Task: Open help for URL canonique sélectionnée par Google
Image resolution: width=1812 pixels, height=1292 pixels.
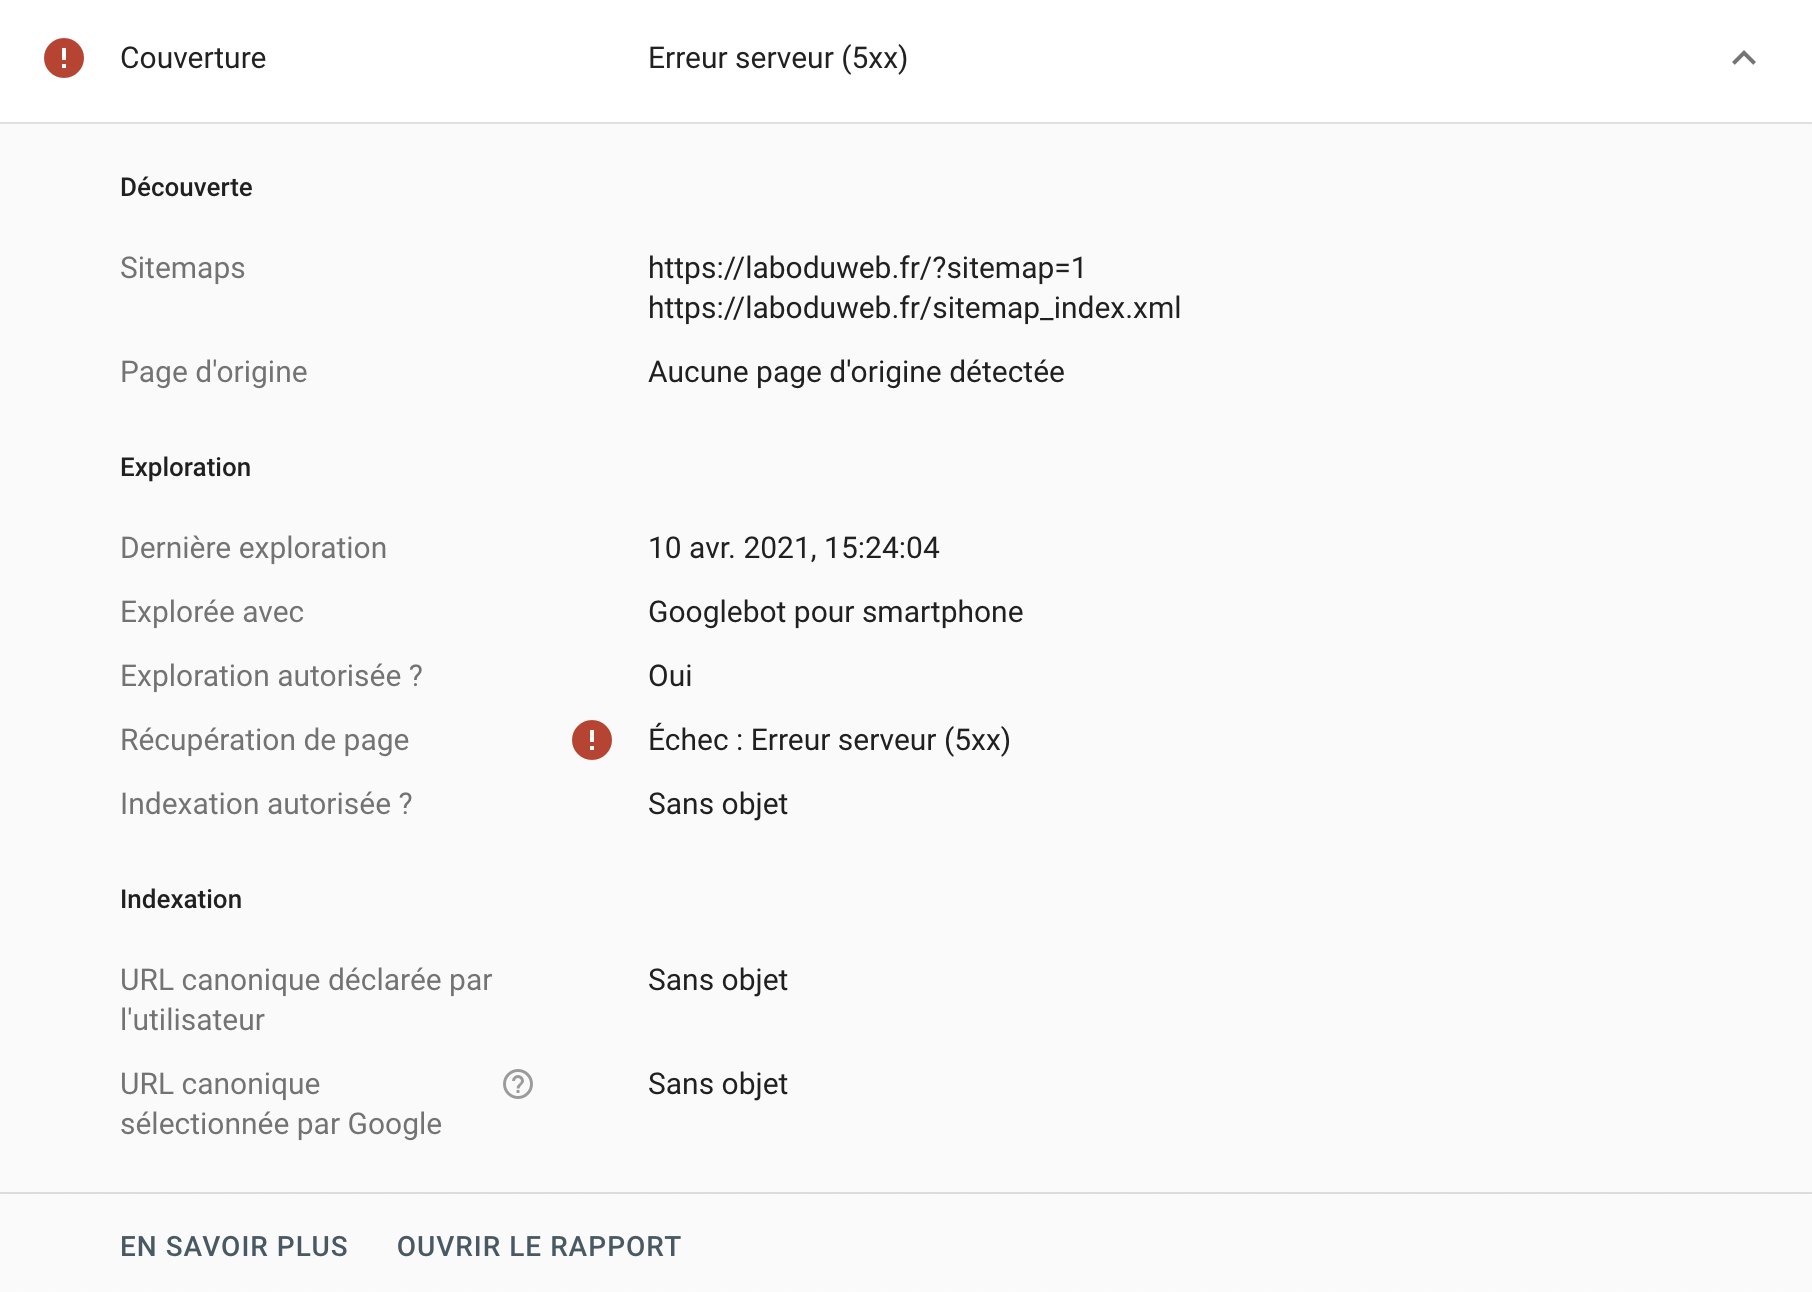Action: [x=517, y=1084]
